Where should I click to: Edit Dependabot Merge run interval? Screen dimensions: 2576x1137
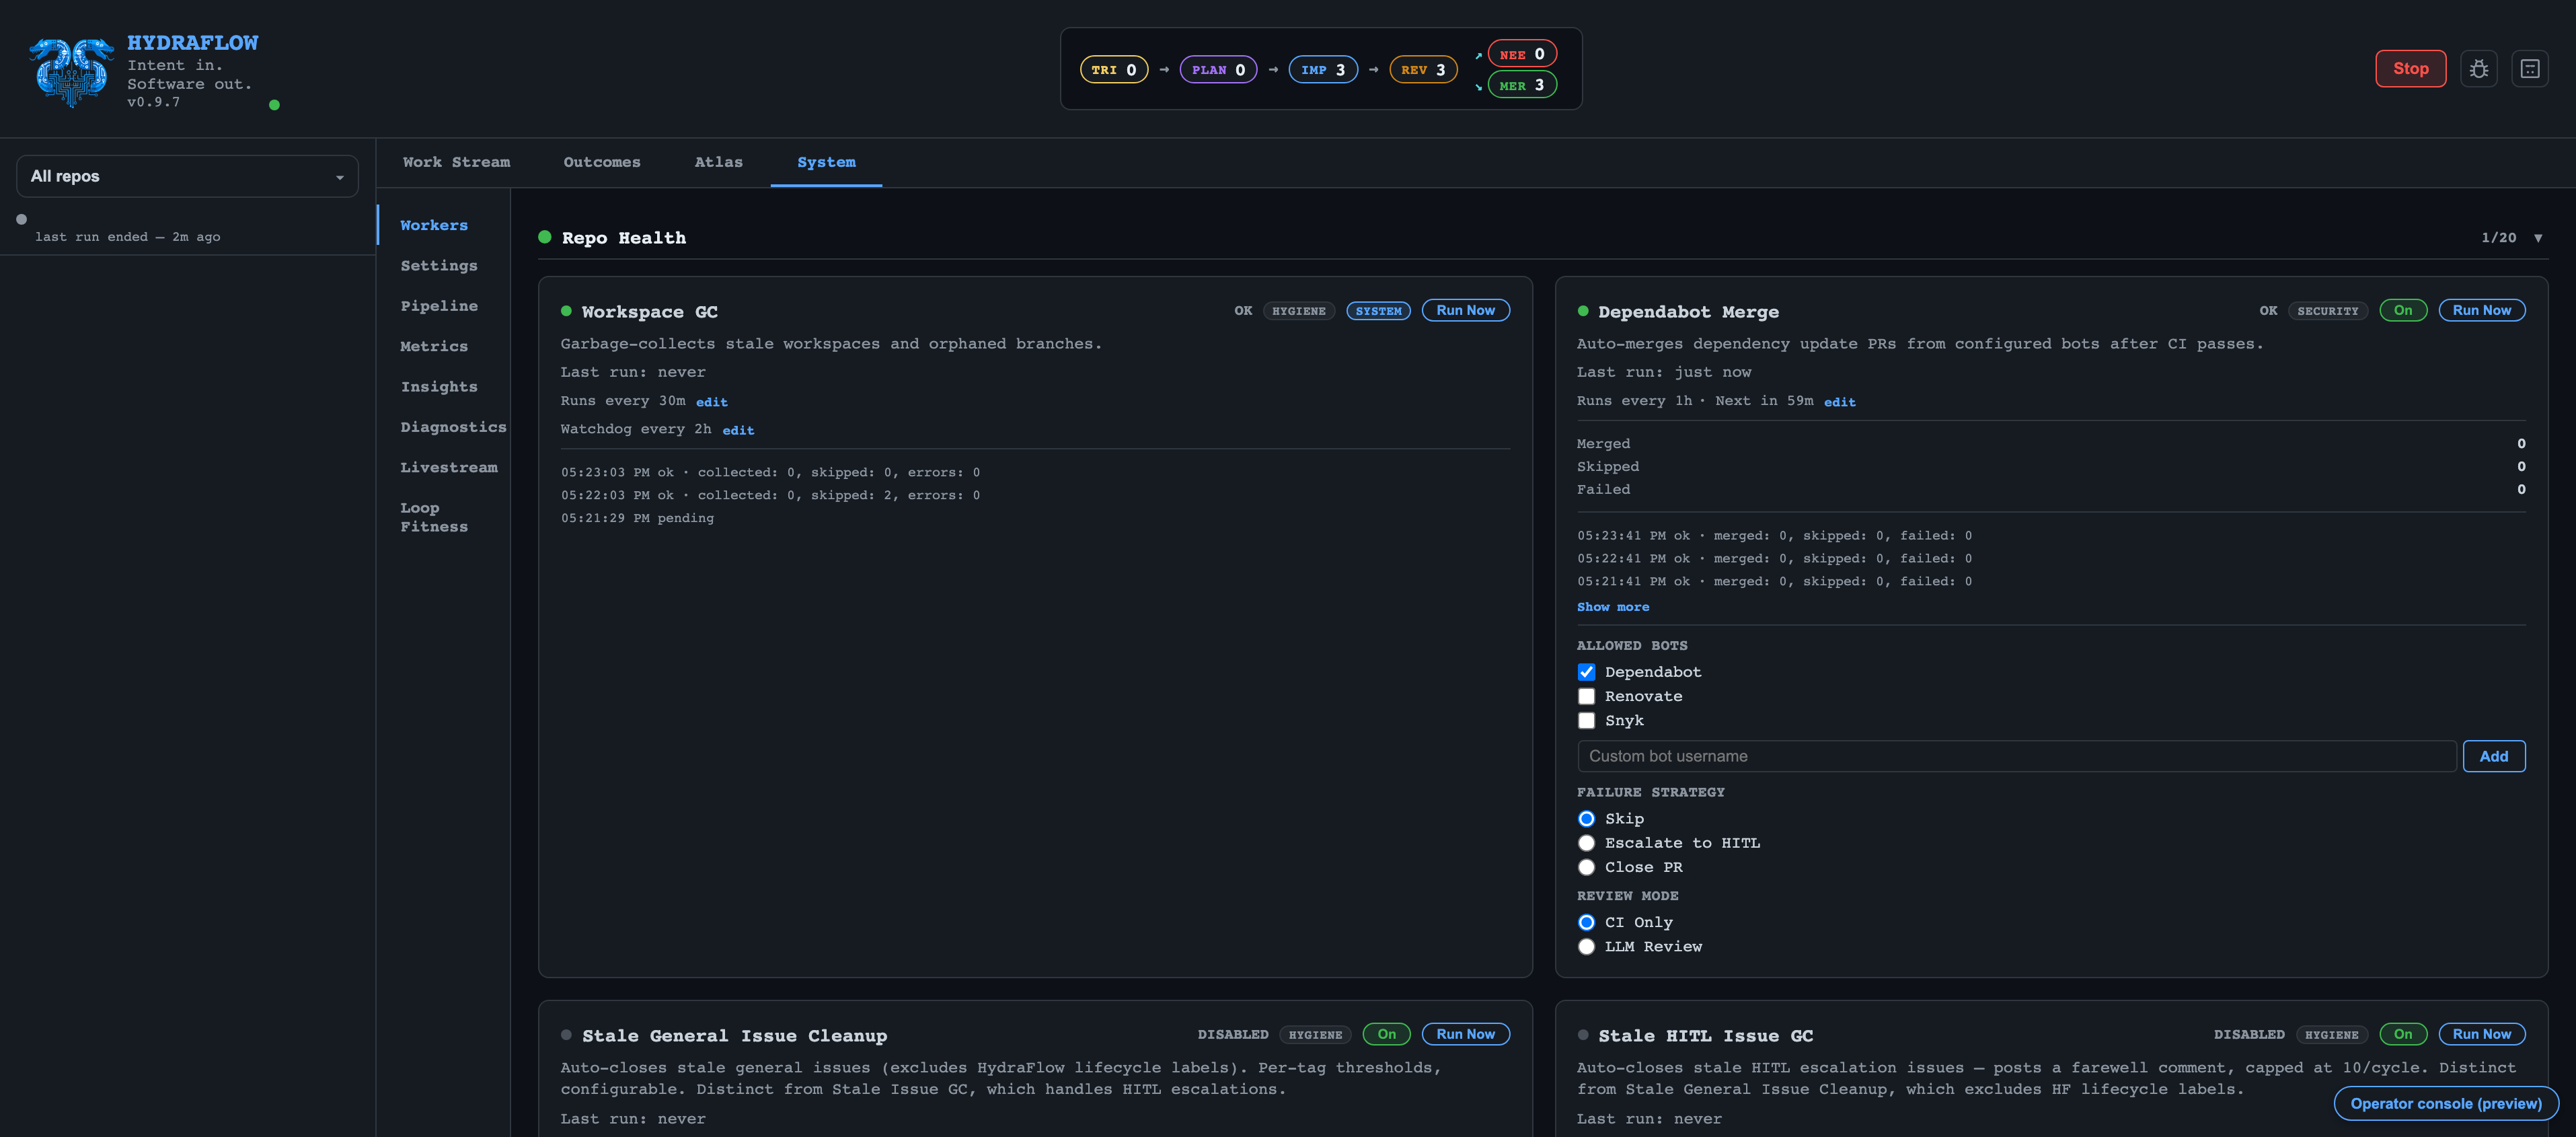tap(1839, 402)
